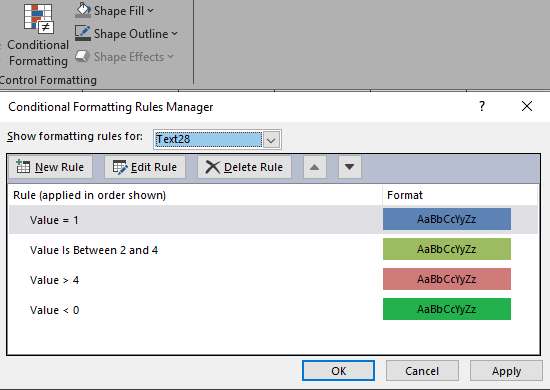Click the Shape Effects icon

pyautogui.click(x=83, y=56)
